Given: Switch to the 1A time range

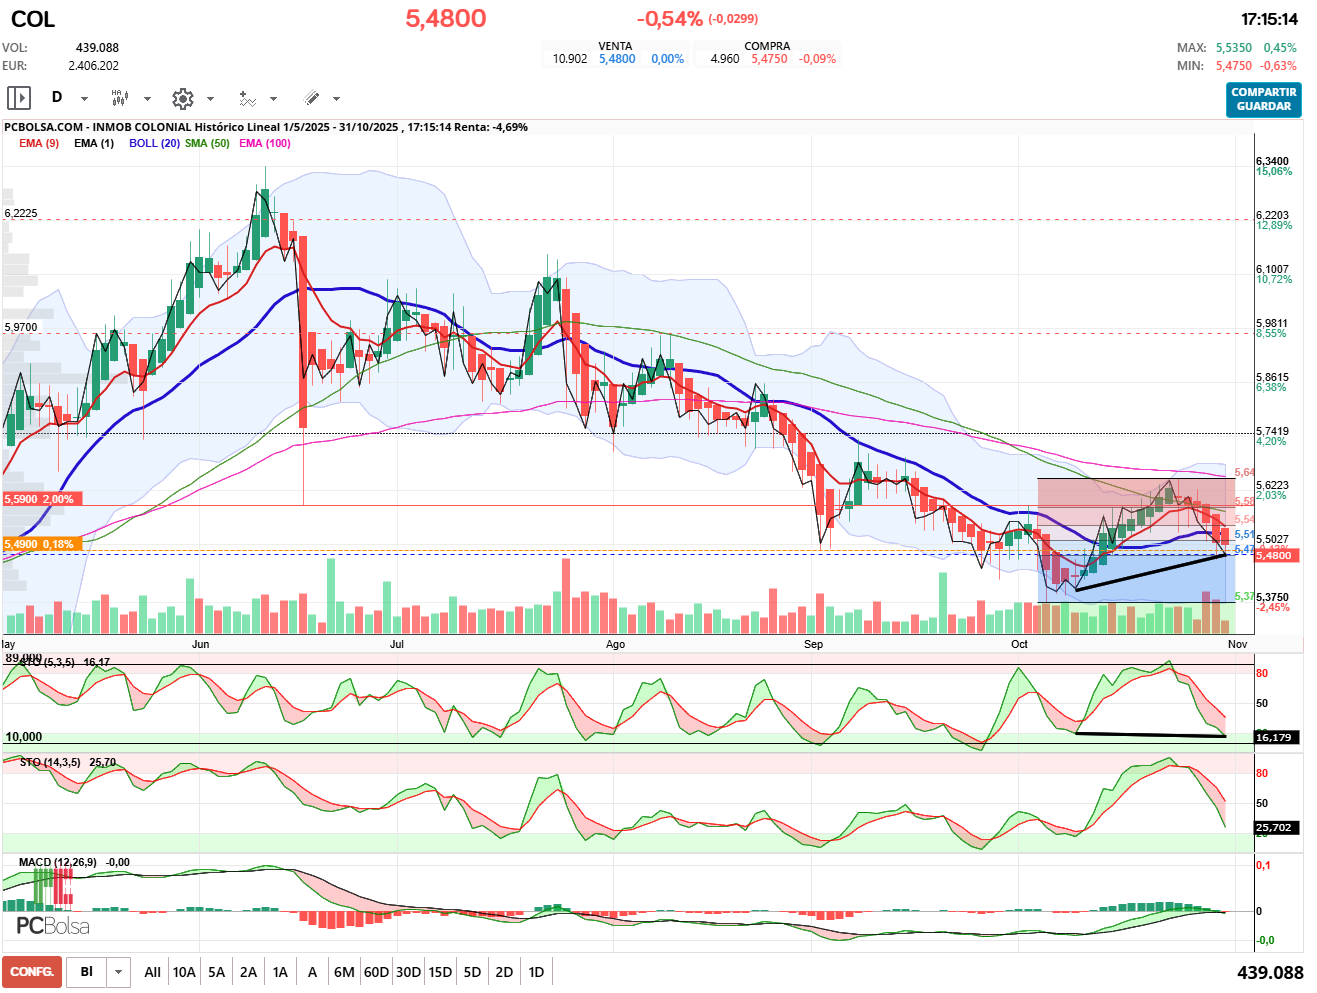Looking at the screenshot, I should 280,972.
